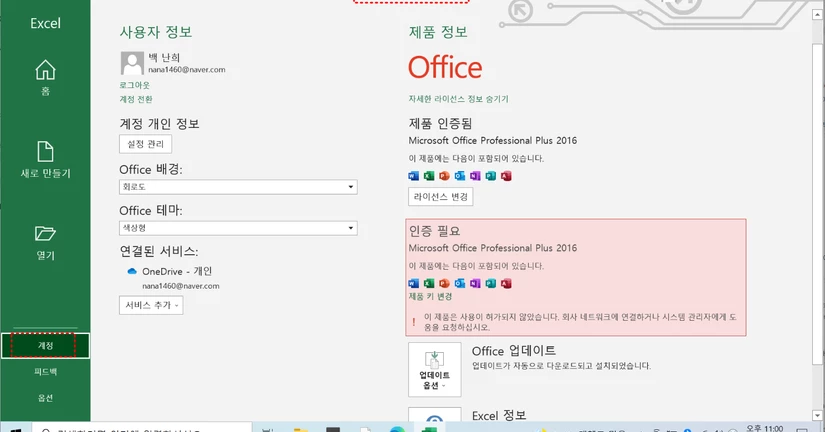Click the taskbar clock showing 오후 11:00
The height and width of the screenshot is (432, 825).
[x=764, y=428]
